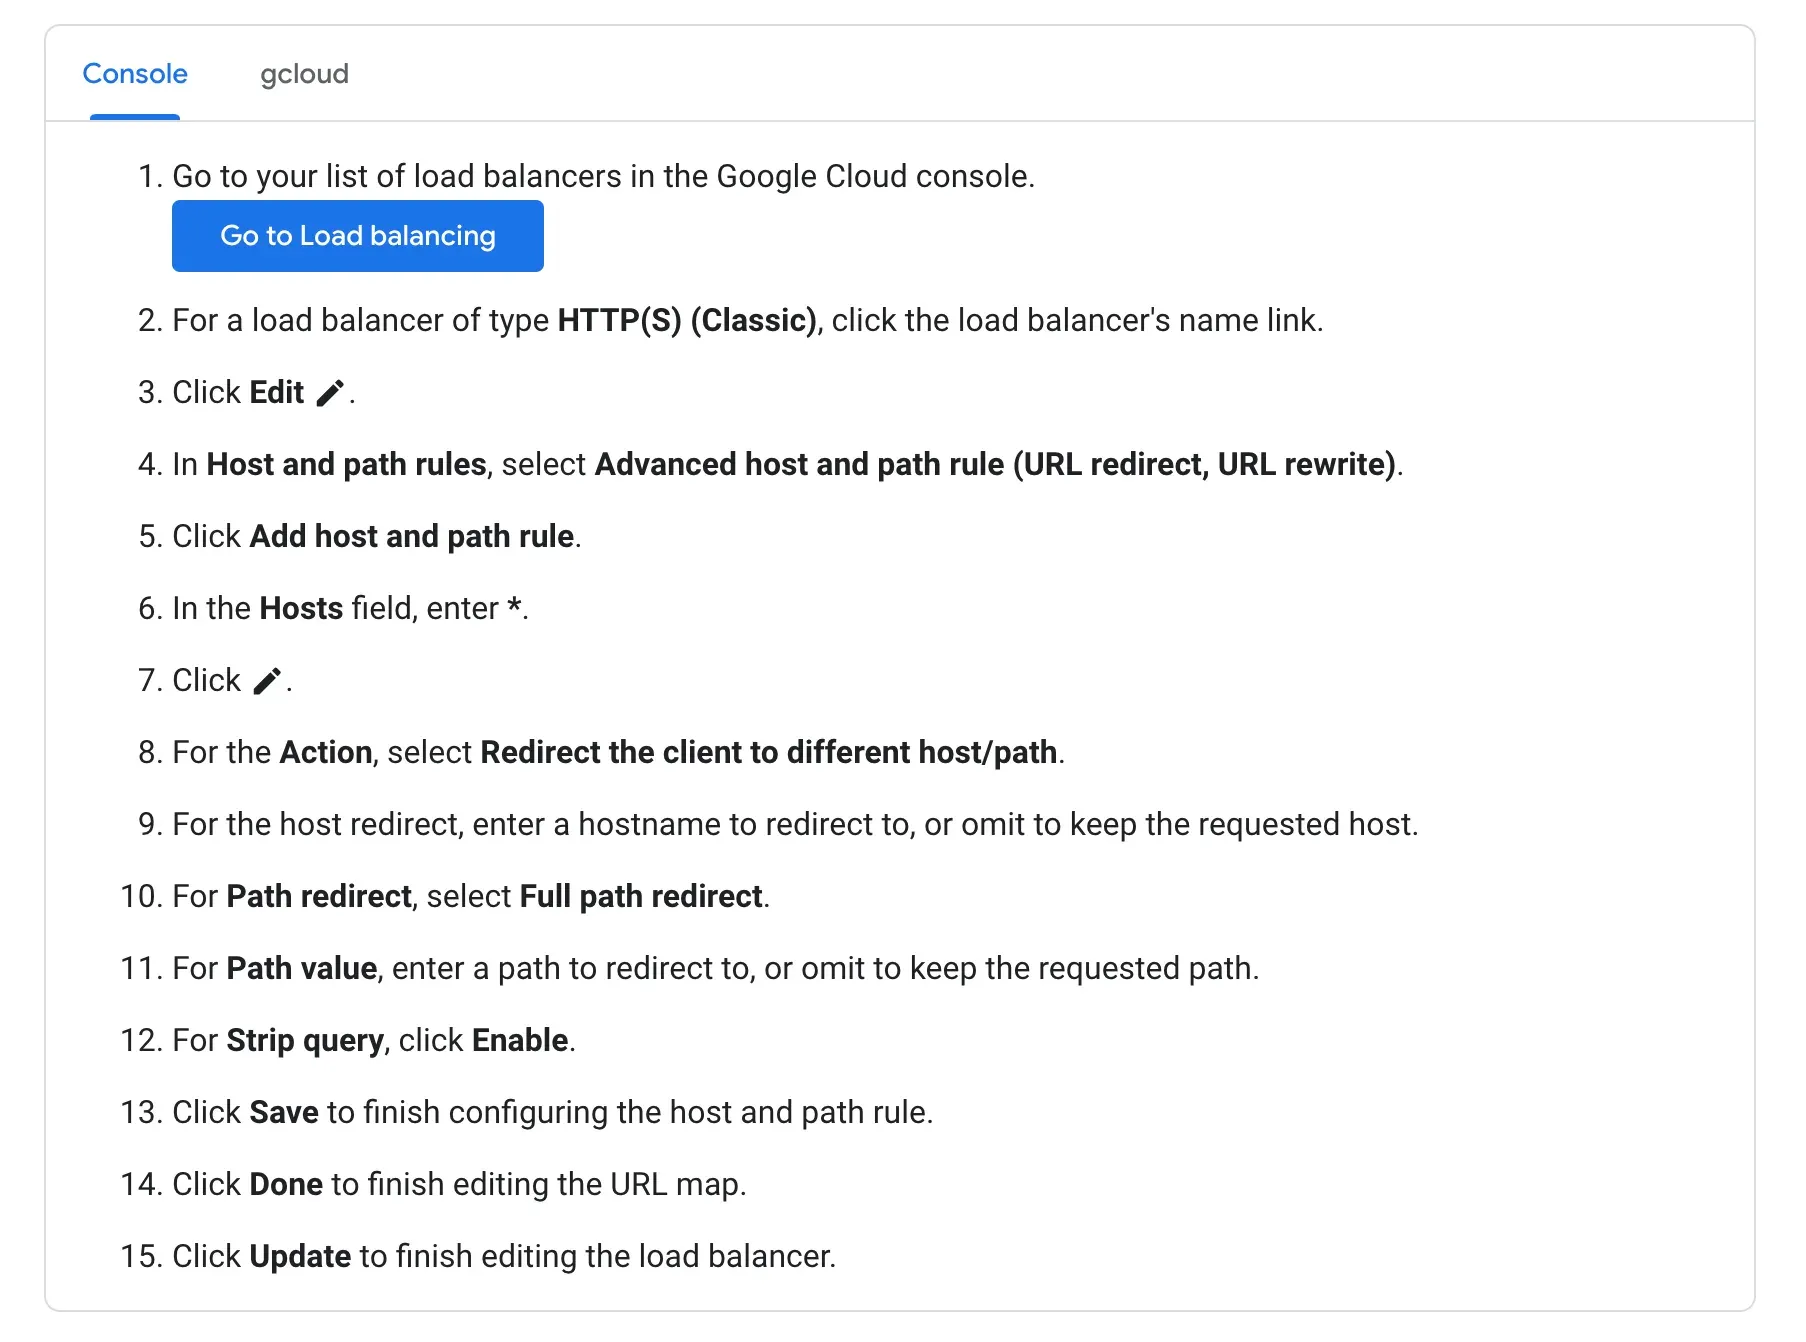Select the Full path redirect text in step 10
This screenshot has height=1342, width=1806.
click(641, 896)
